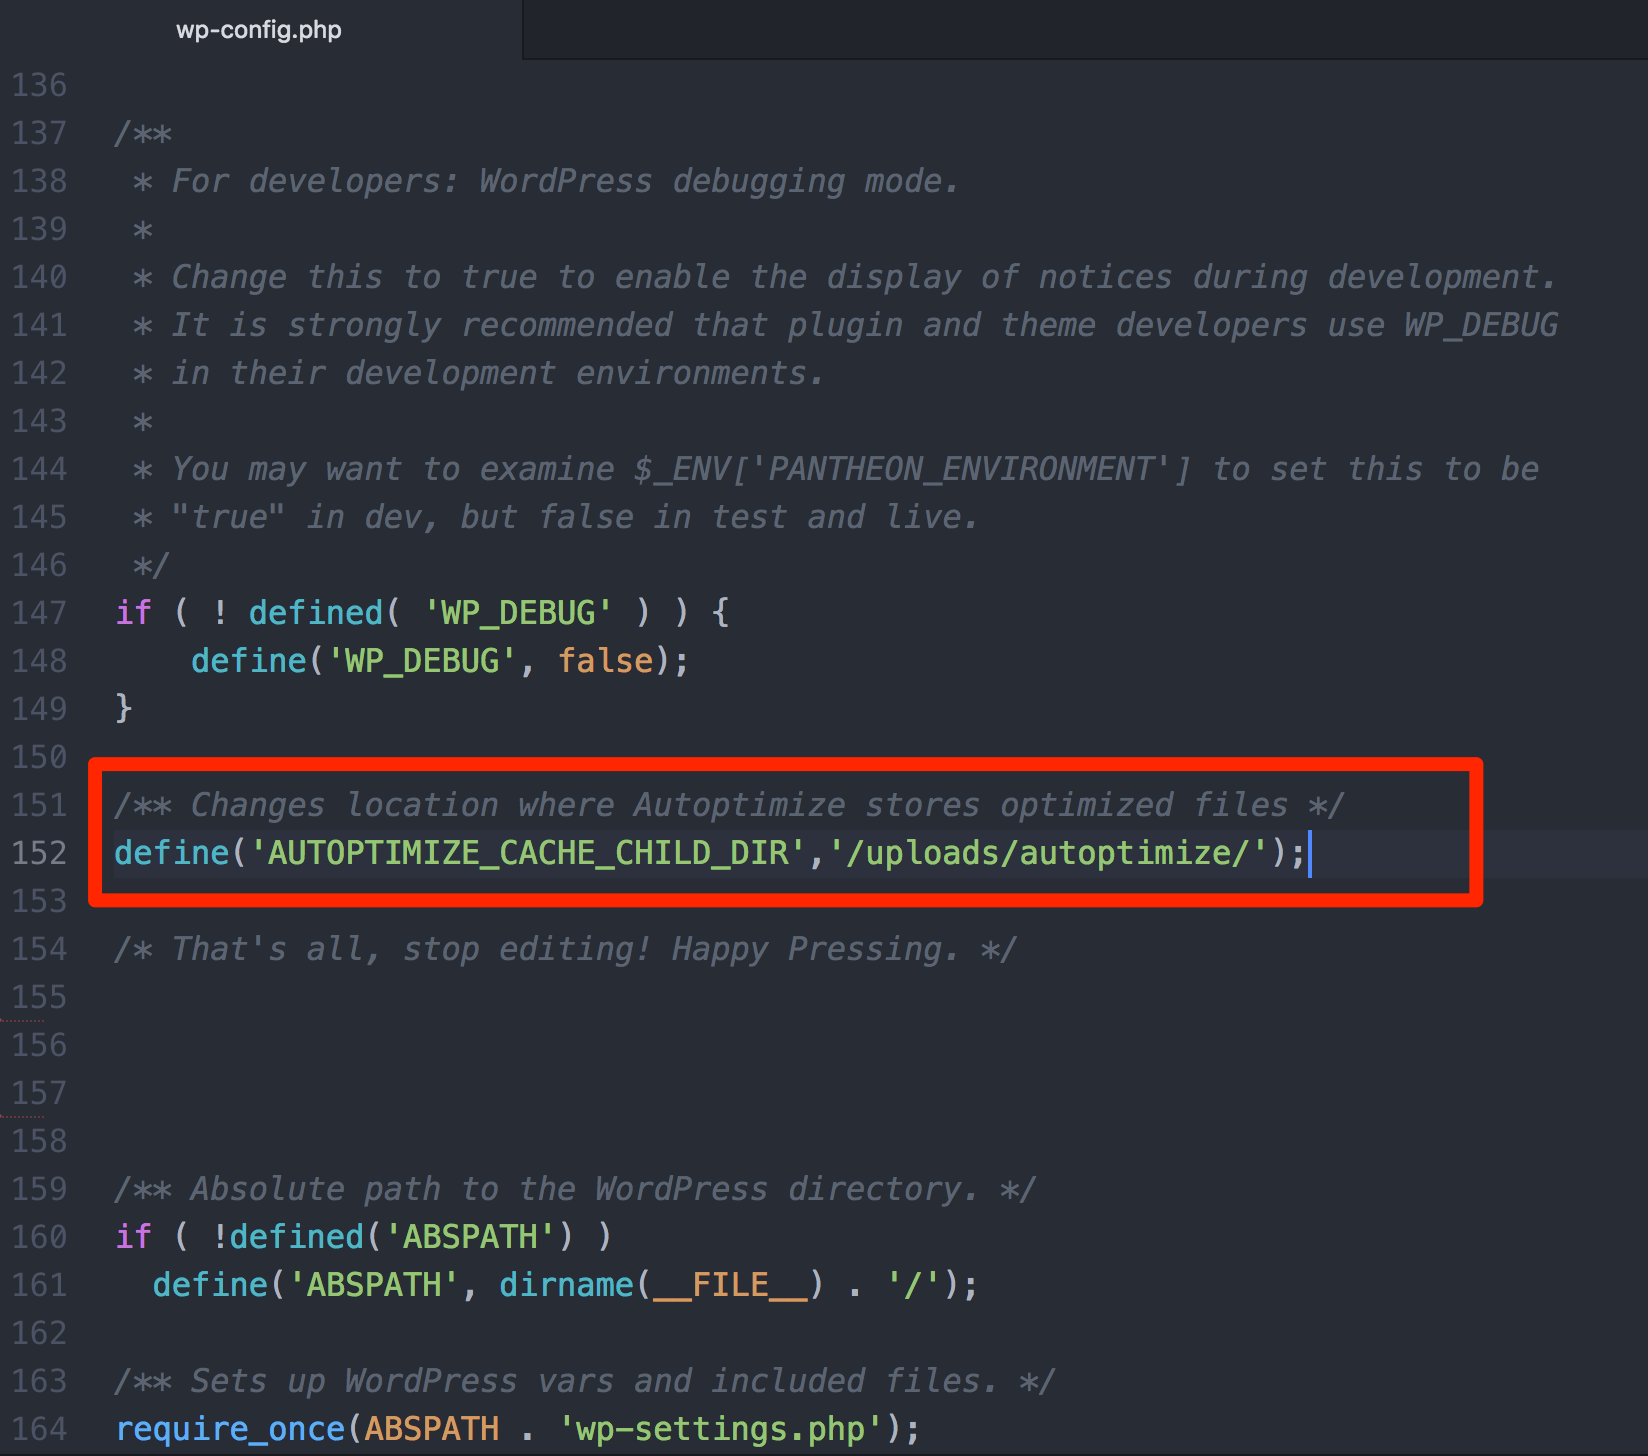The image size is (1648, 1456).
Task: Click the ABSPATH string on line 160
Action: point(470,1236)
